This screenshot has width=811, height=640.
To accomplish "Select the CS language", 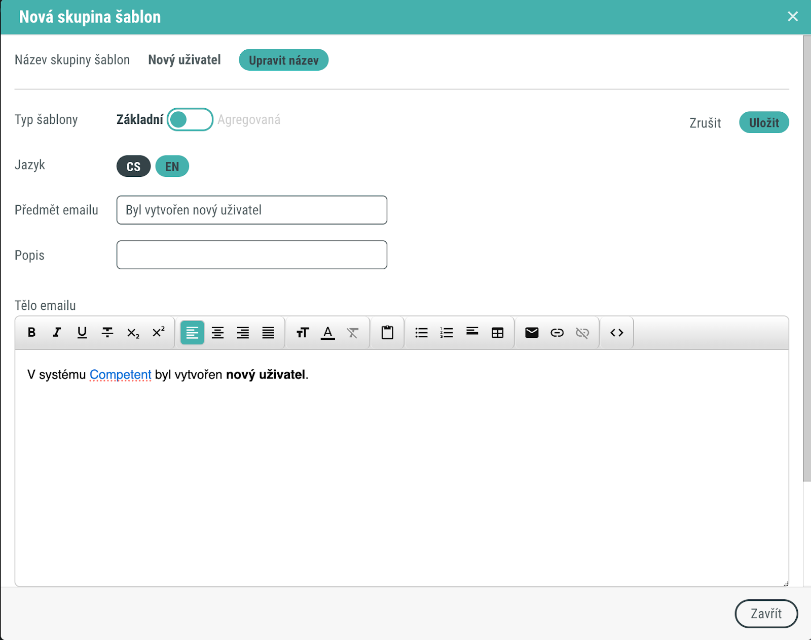I will pos(133,167).
